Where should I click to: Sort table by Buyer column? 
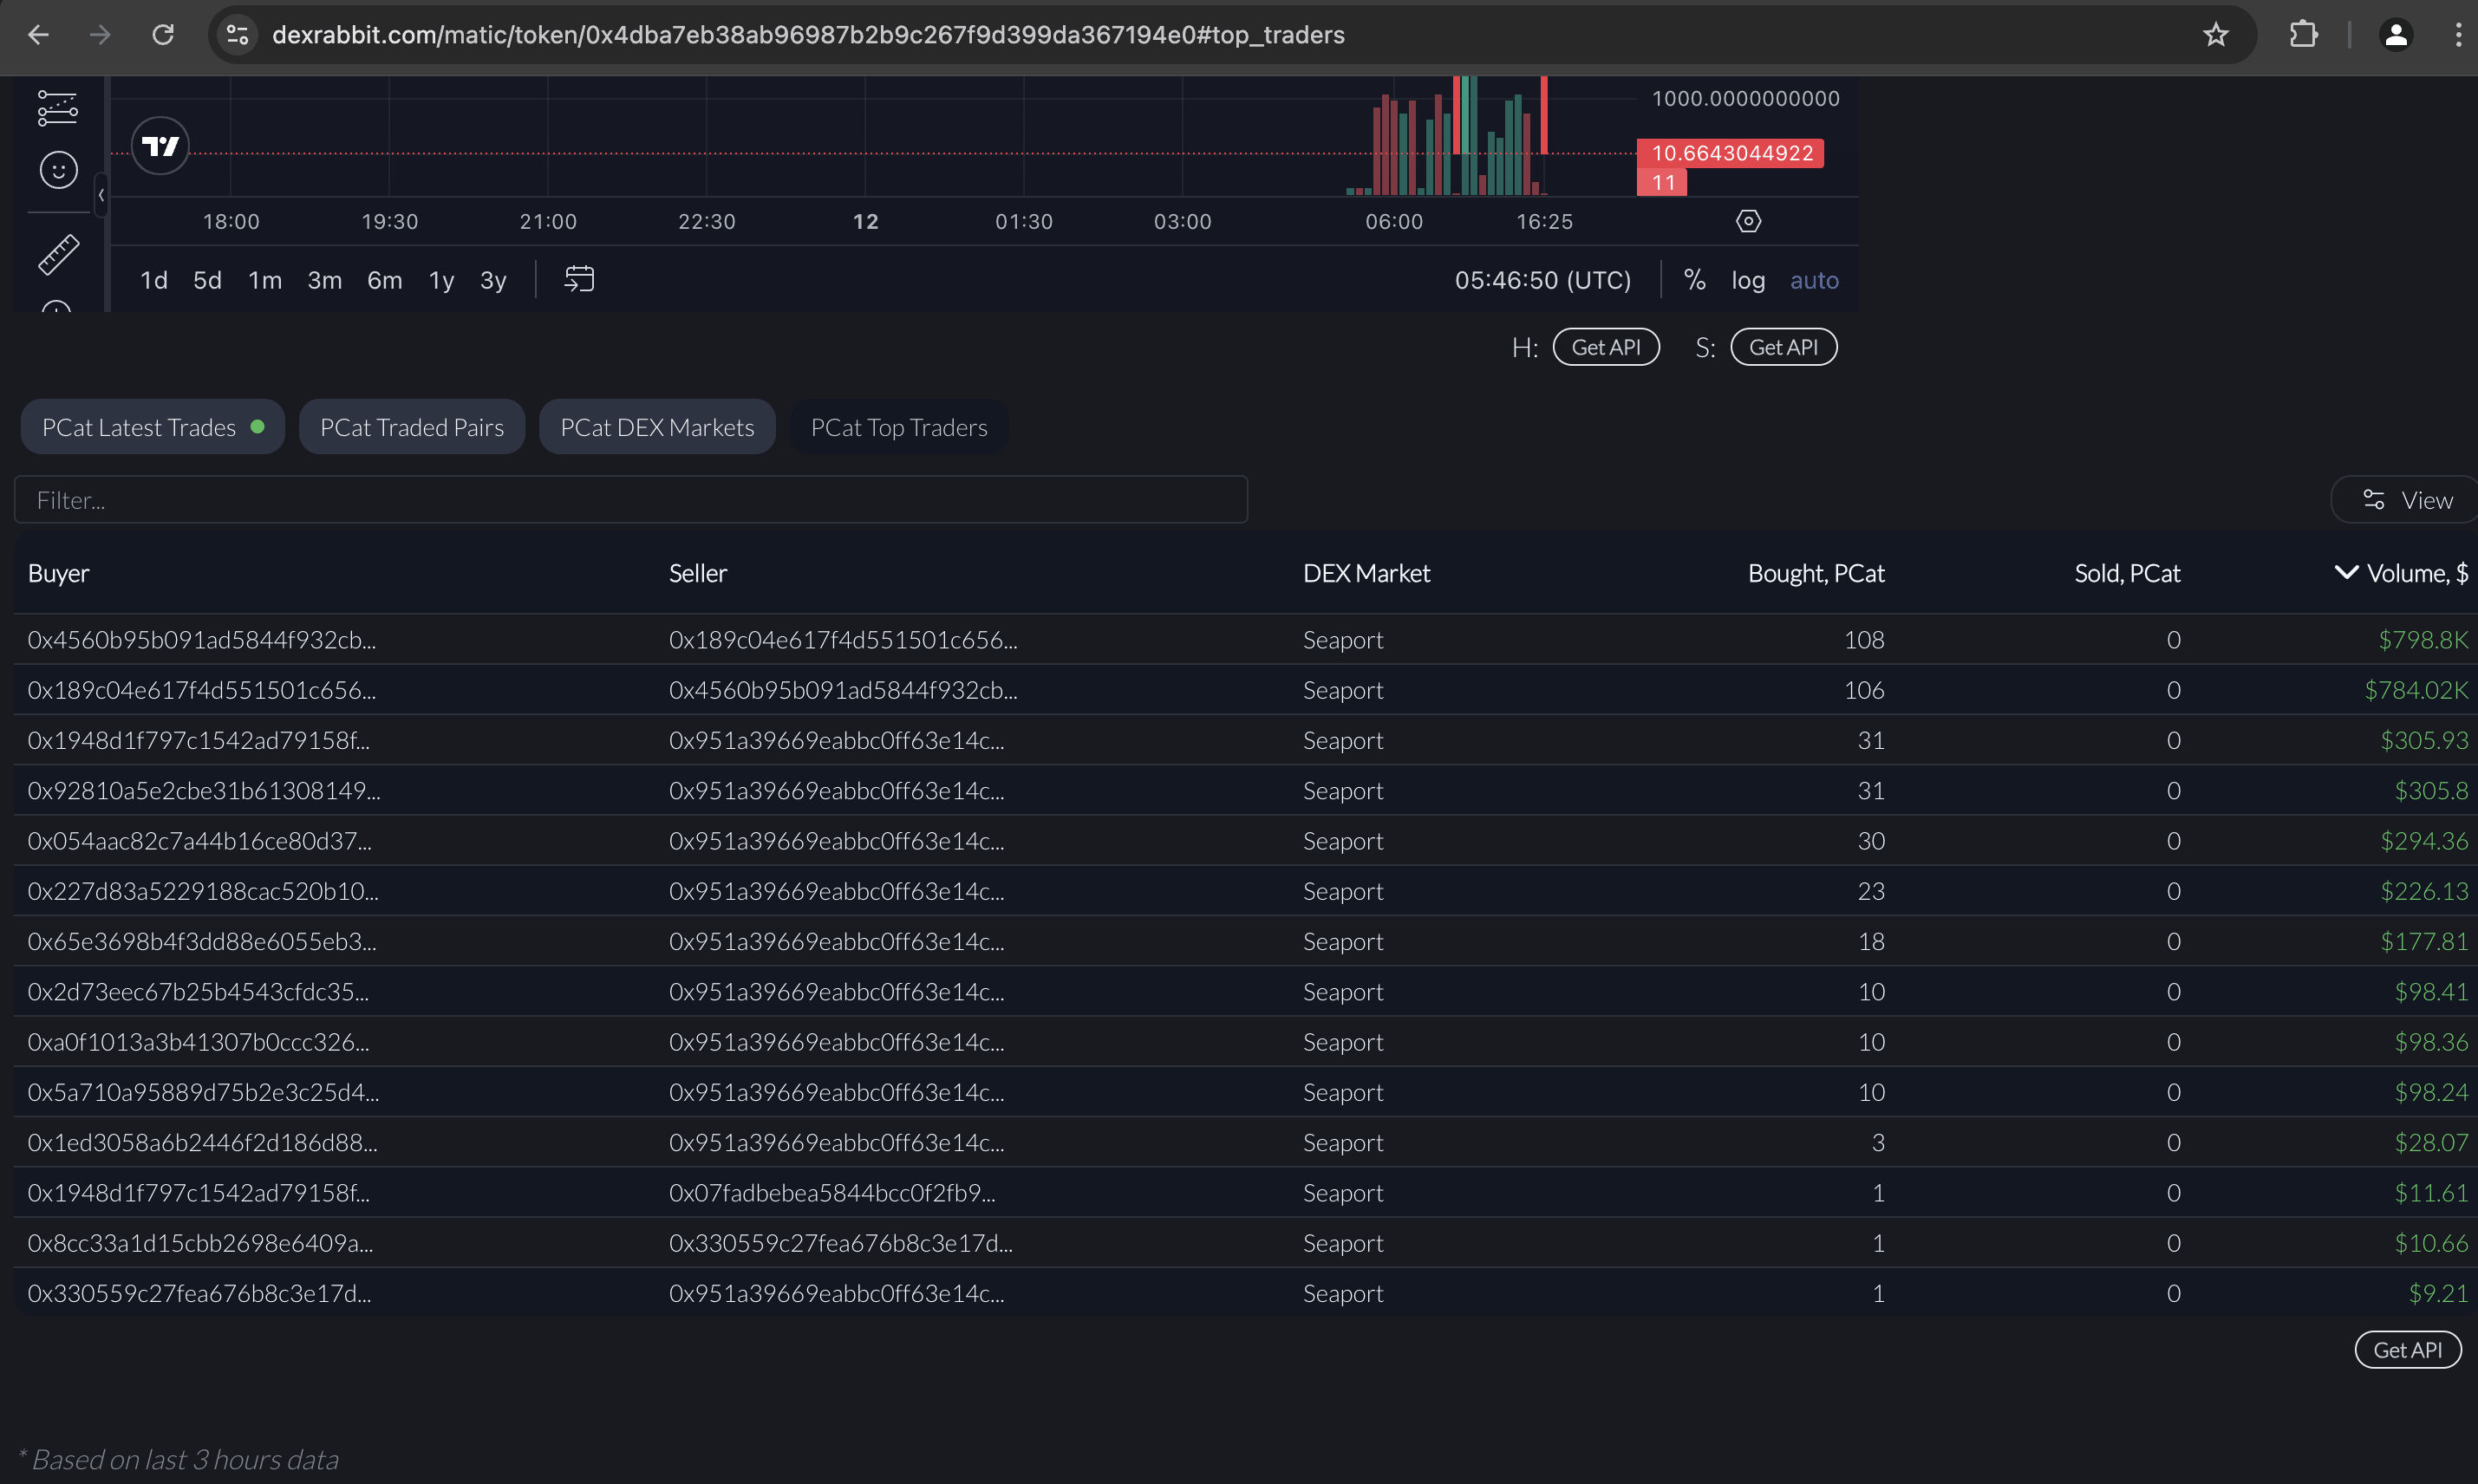click(x=58, y=573)
